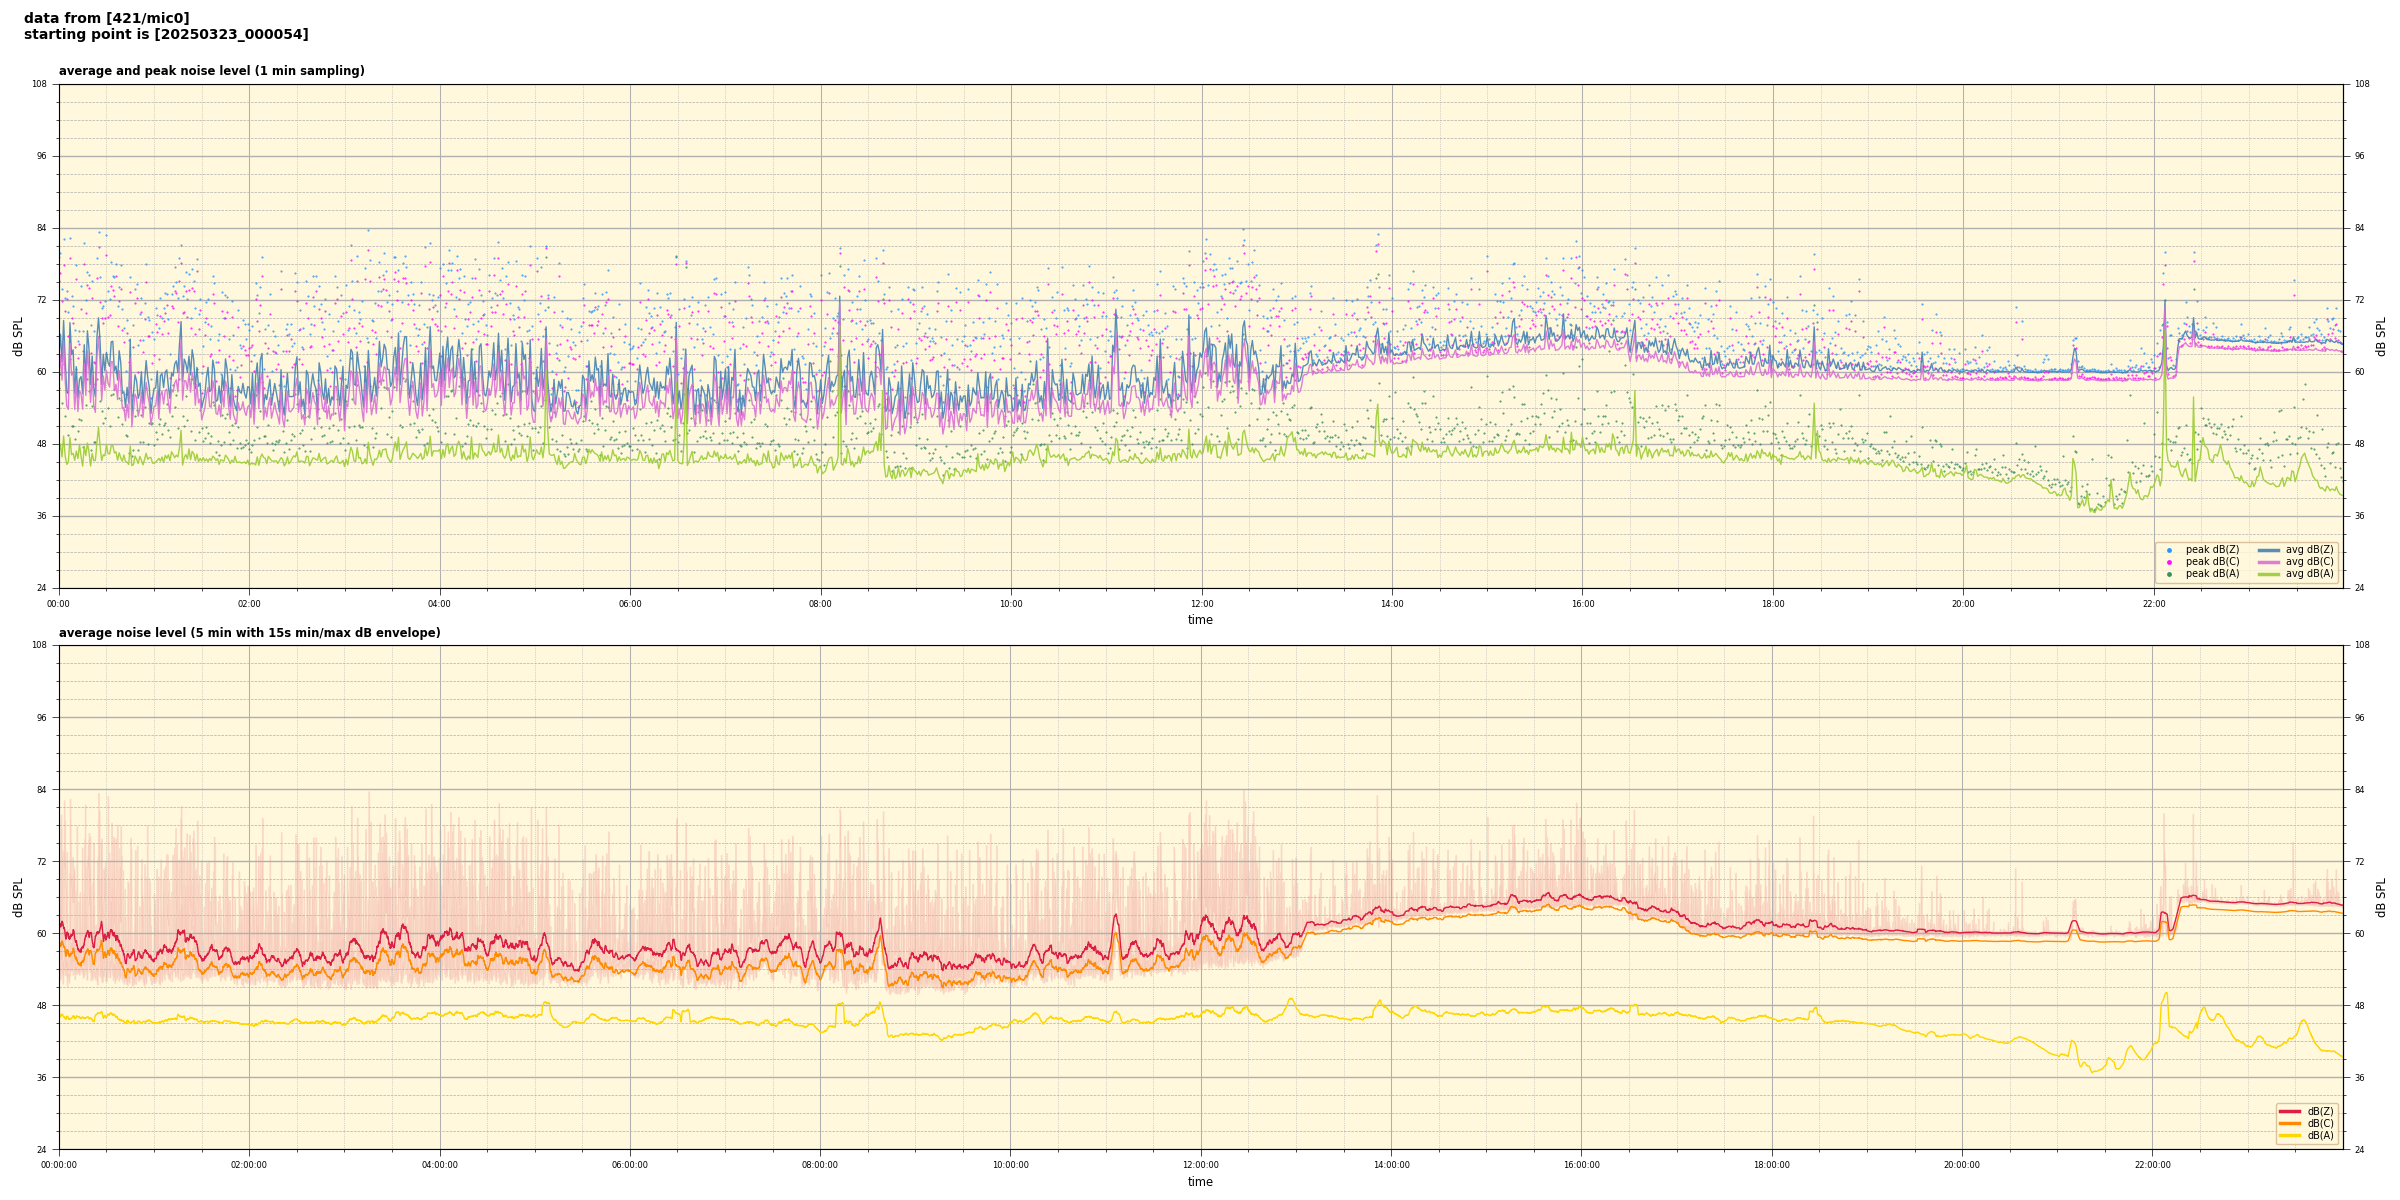Click the 22:00 tick on upper time axis
The width and height of the screenshot is (2400, 1200).
[x=2153, y=604]
